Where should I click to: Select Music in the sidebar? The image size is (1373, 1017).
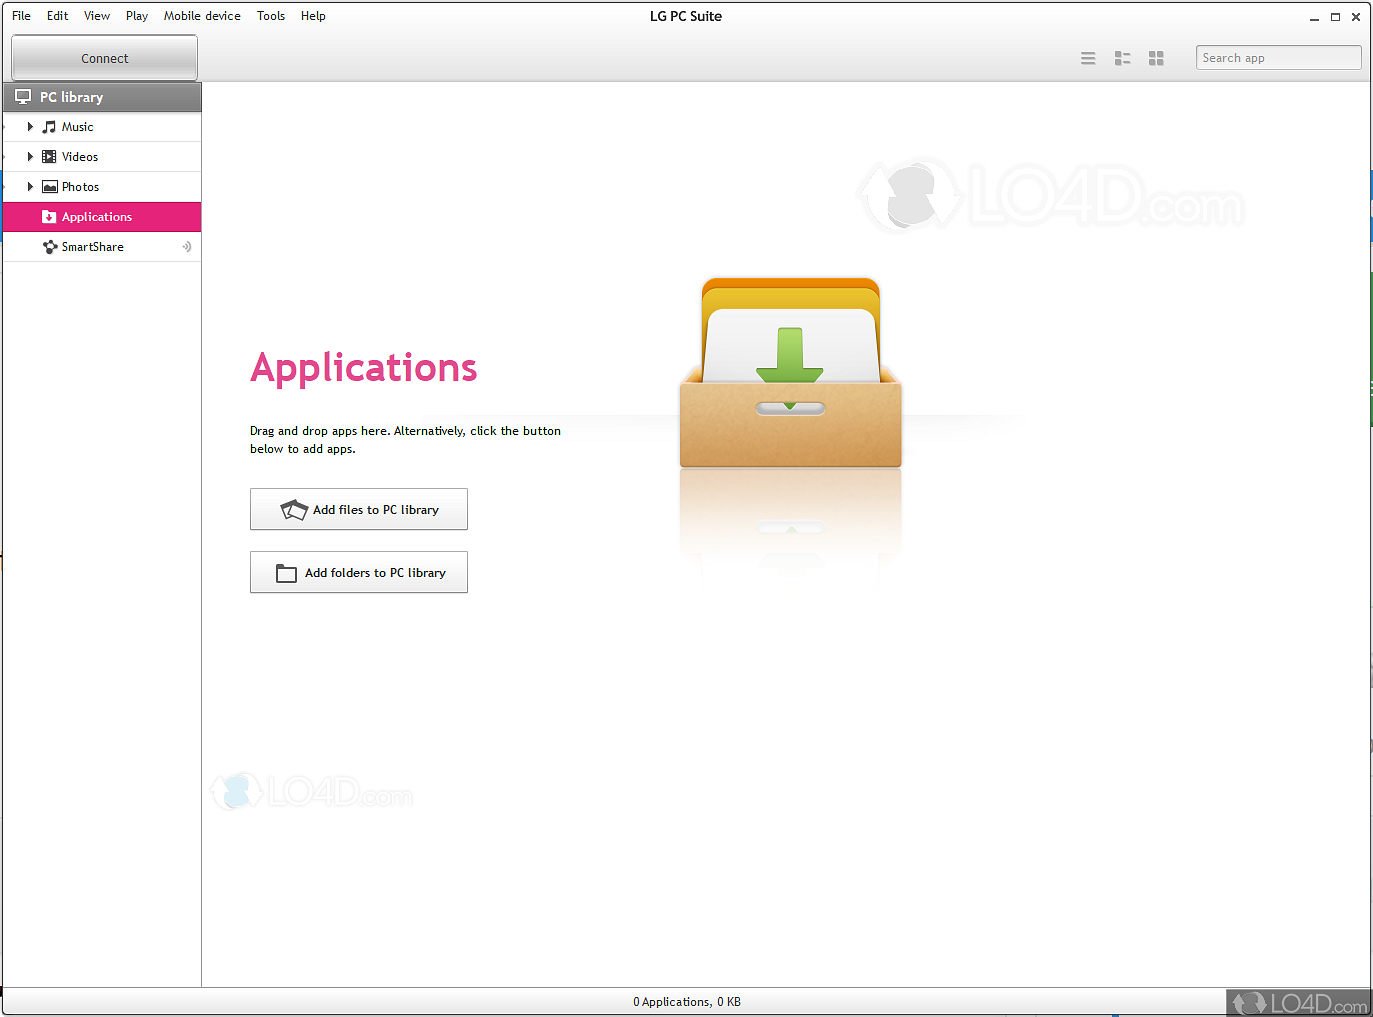click(102, 127)
